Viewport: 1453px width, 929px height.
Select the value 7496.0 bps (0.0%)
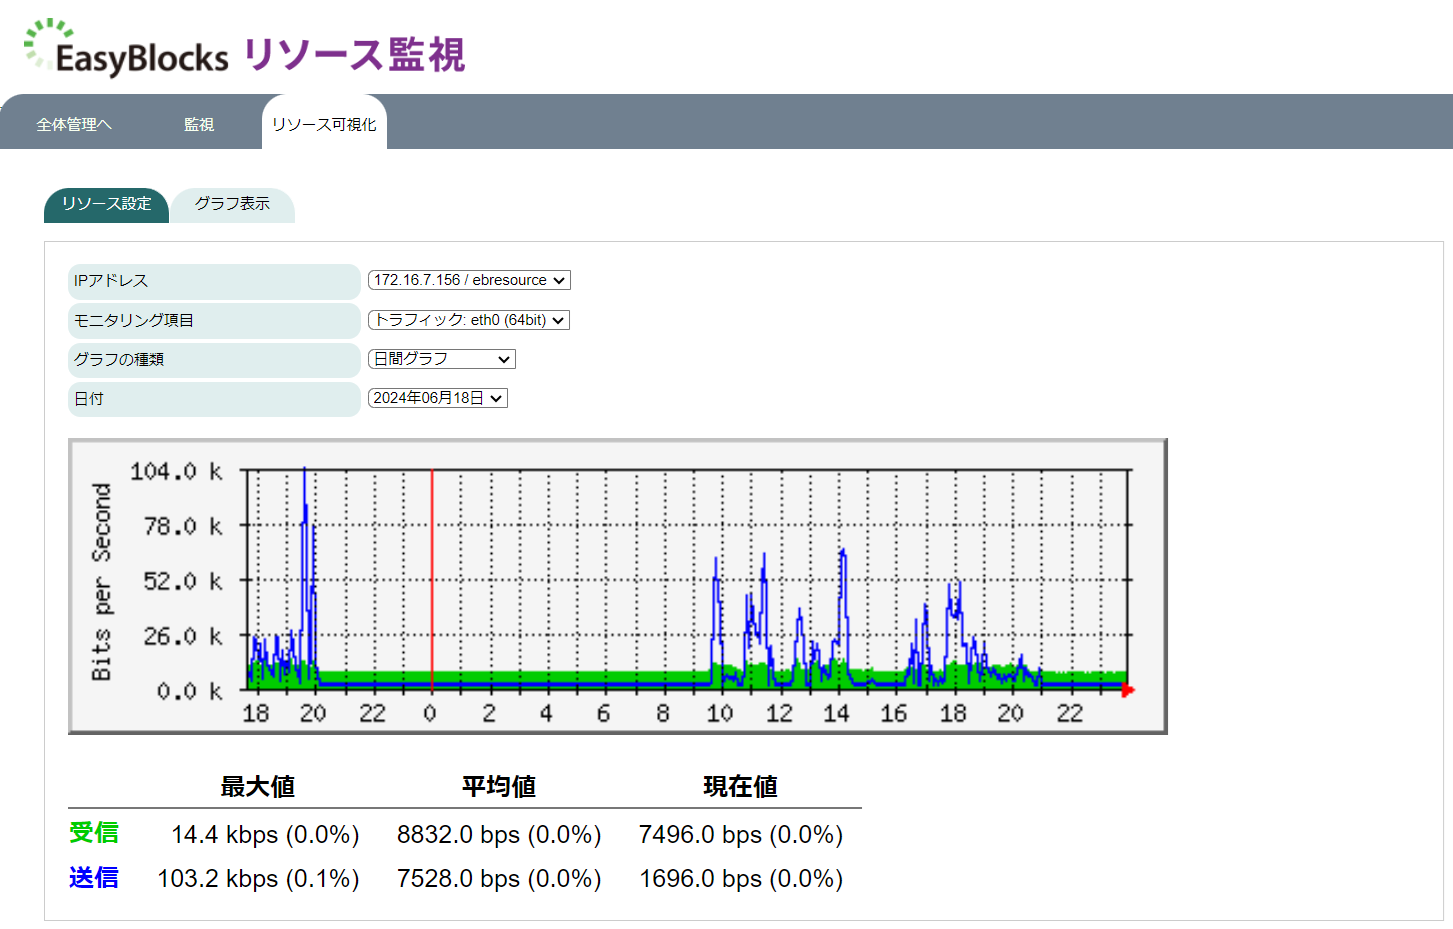click(741, 834)
